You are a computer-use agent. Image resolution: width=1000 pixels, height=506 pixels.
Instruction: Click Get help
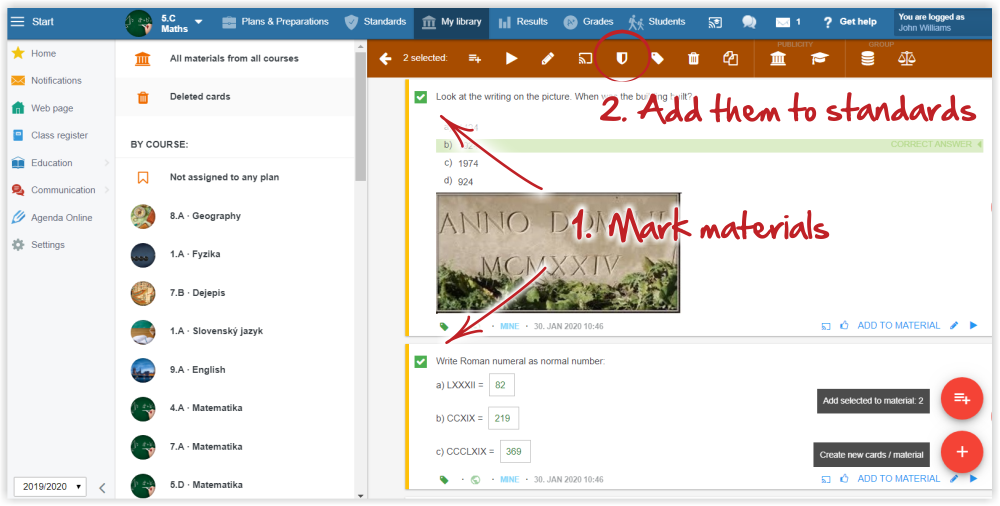point(849,22)
